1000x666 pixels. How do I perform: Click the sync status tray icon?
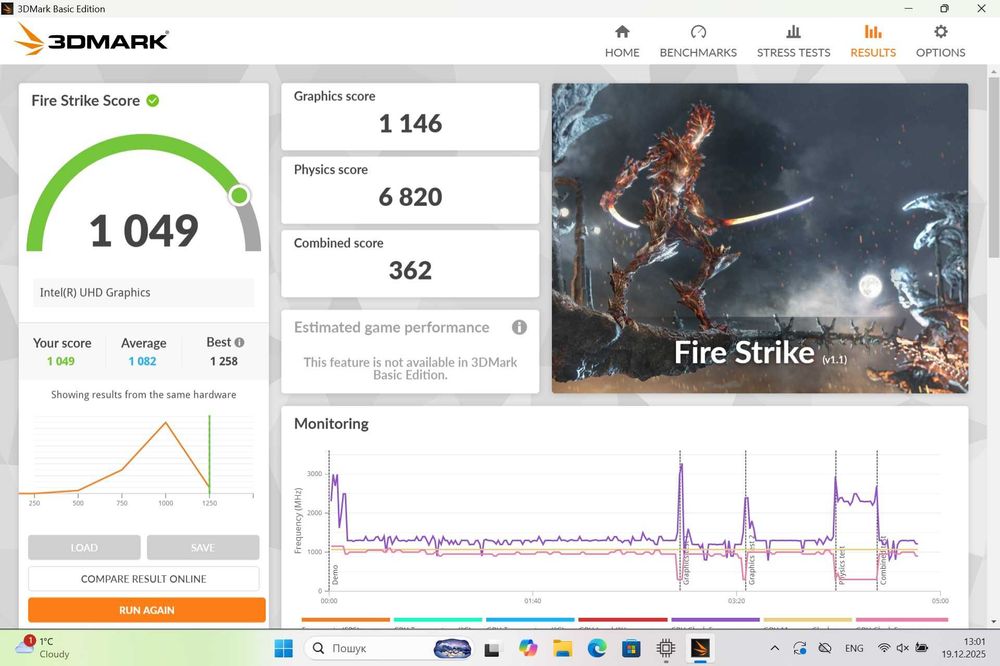pos(800,648)
